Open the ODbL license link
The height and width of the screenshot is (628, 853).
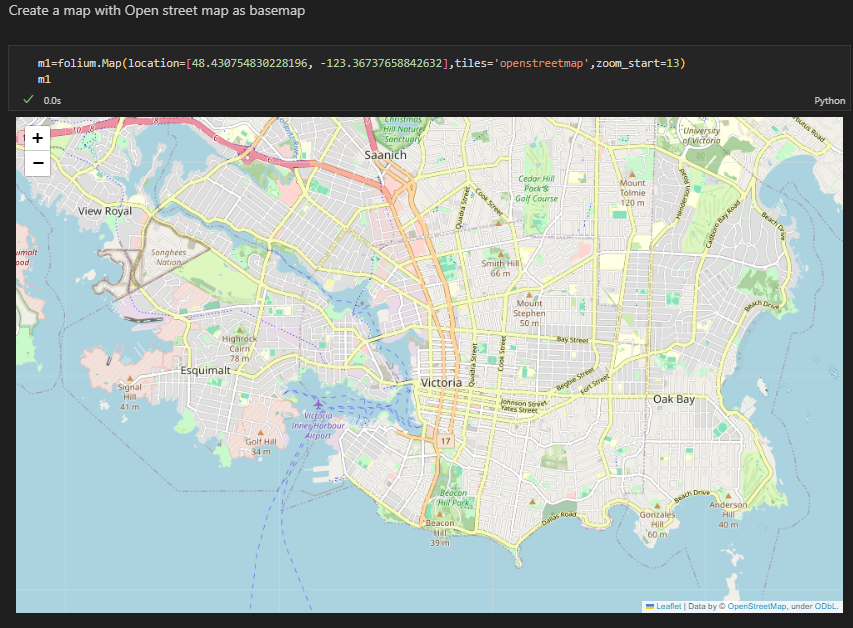pos(825,606)
